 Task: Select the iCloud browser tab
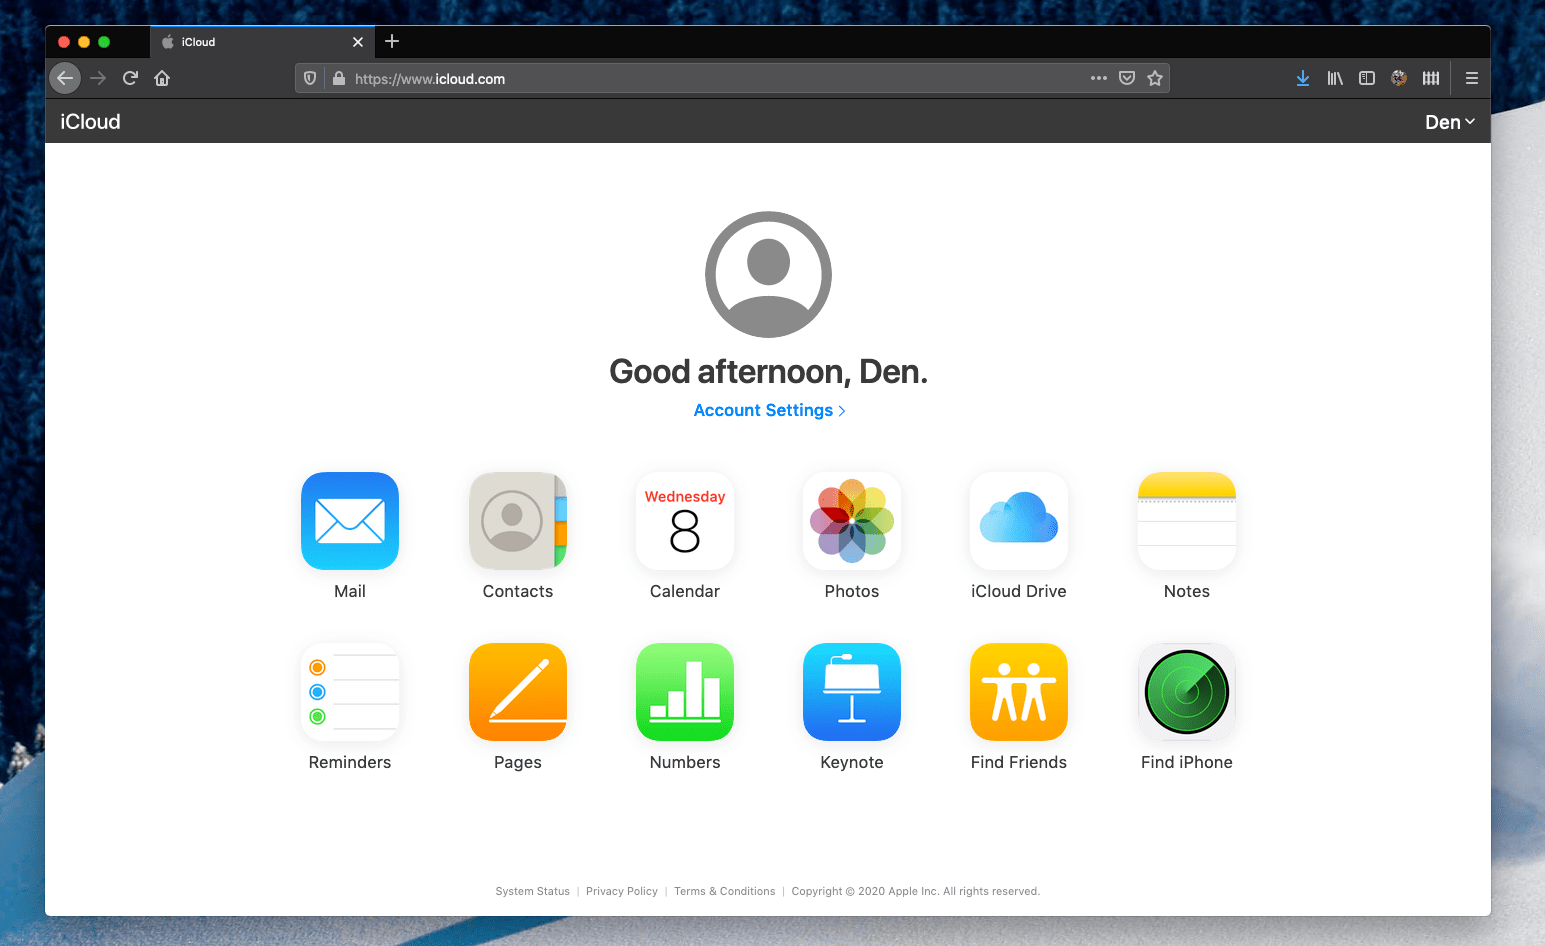[262, 42]
